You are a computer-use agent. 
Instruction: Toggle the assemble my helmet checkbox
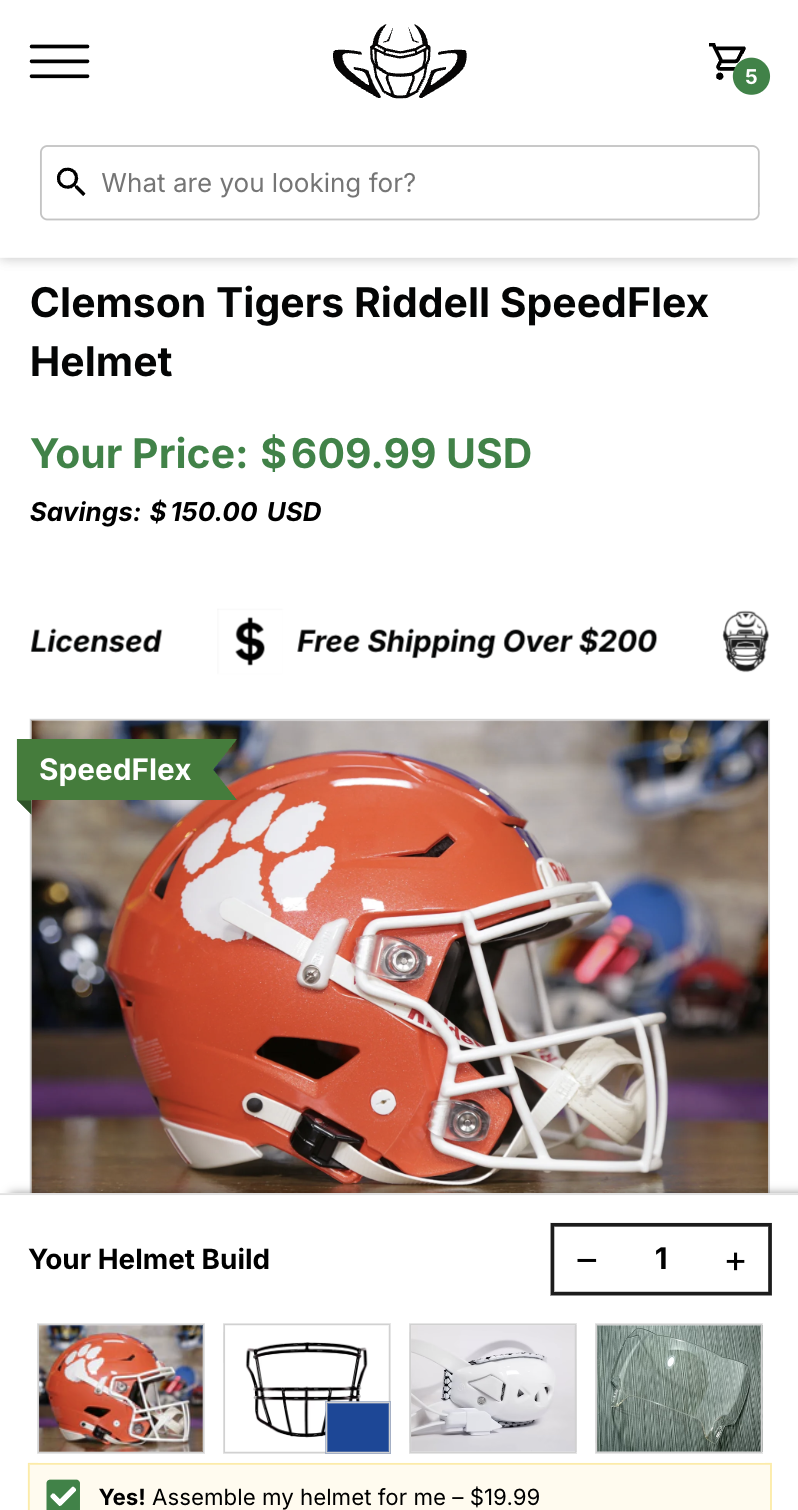(64, 1495)
